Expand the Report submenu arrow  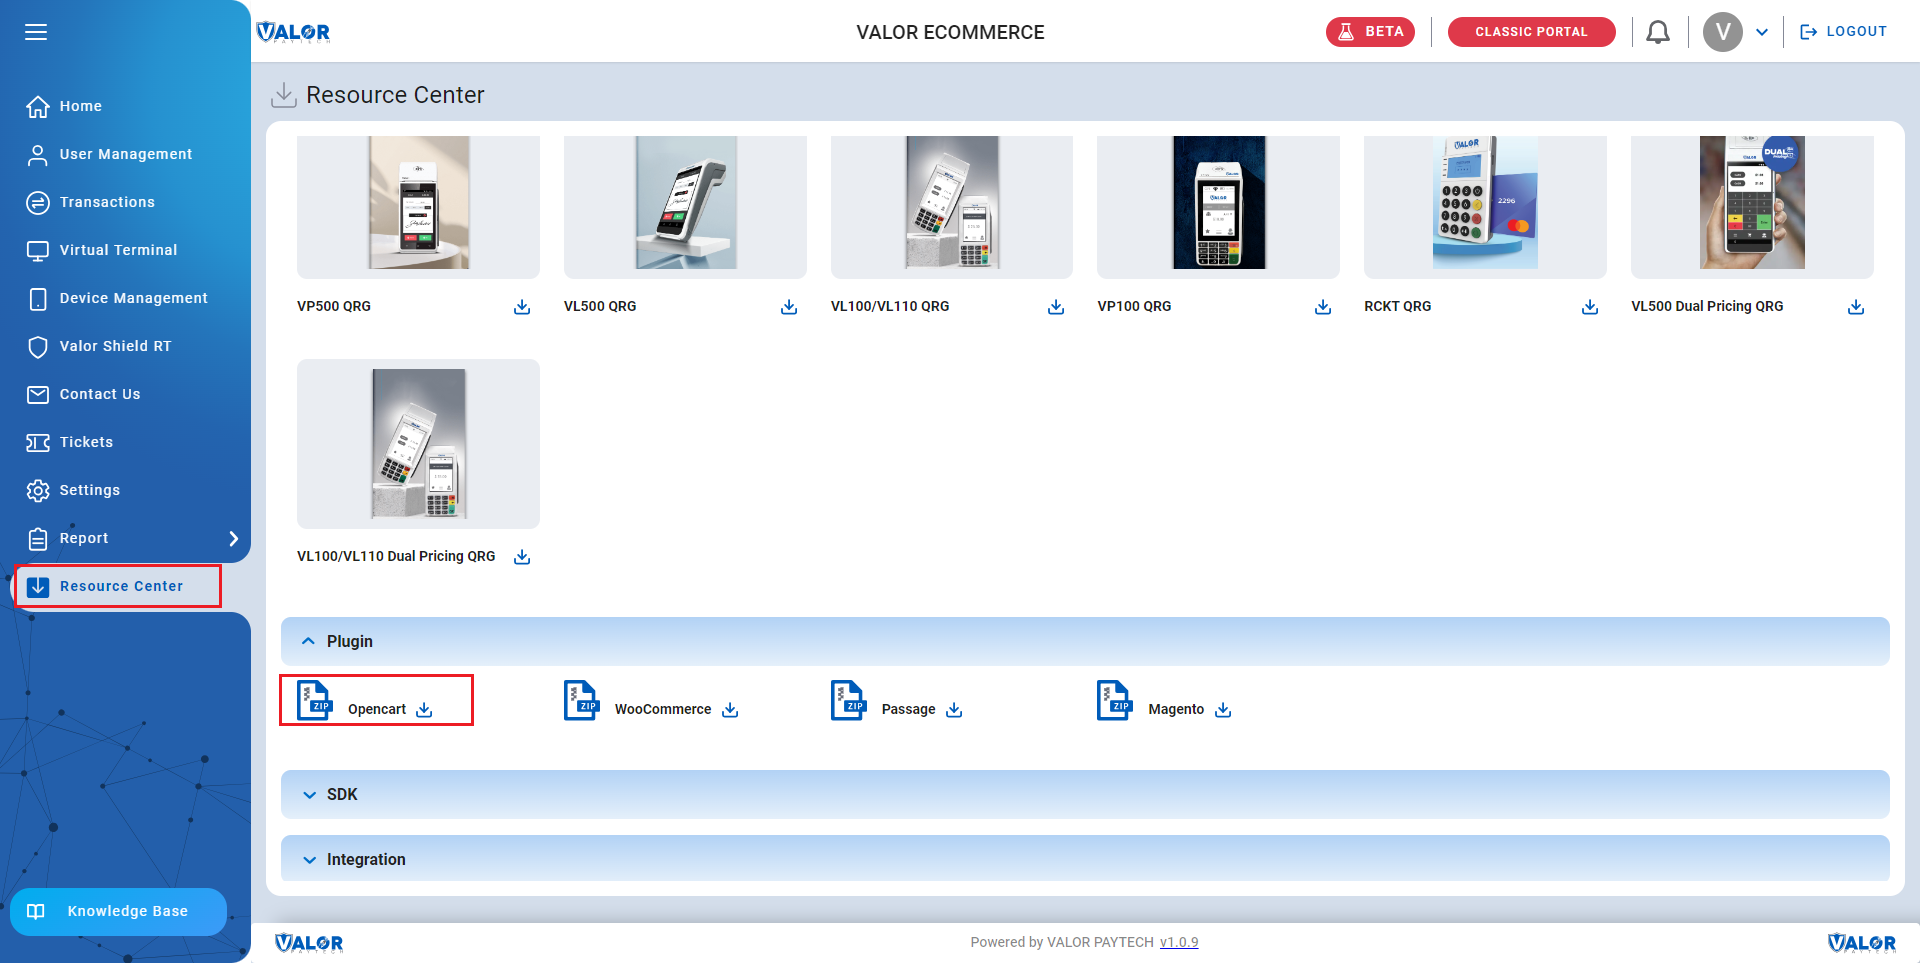click(x=234, y=538)
